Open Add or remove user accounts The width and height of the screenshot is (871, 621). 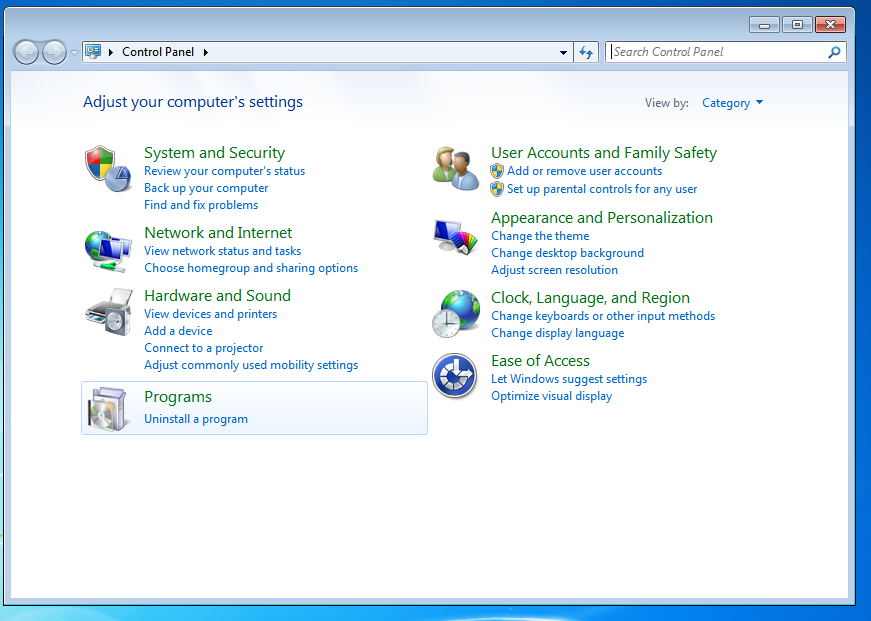point(584,171)
